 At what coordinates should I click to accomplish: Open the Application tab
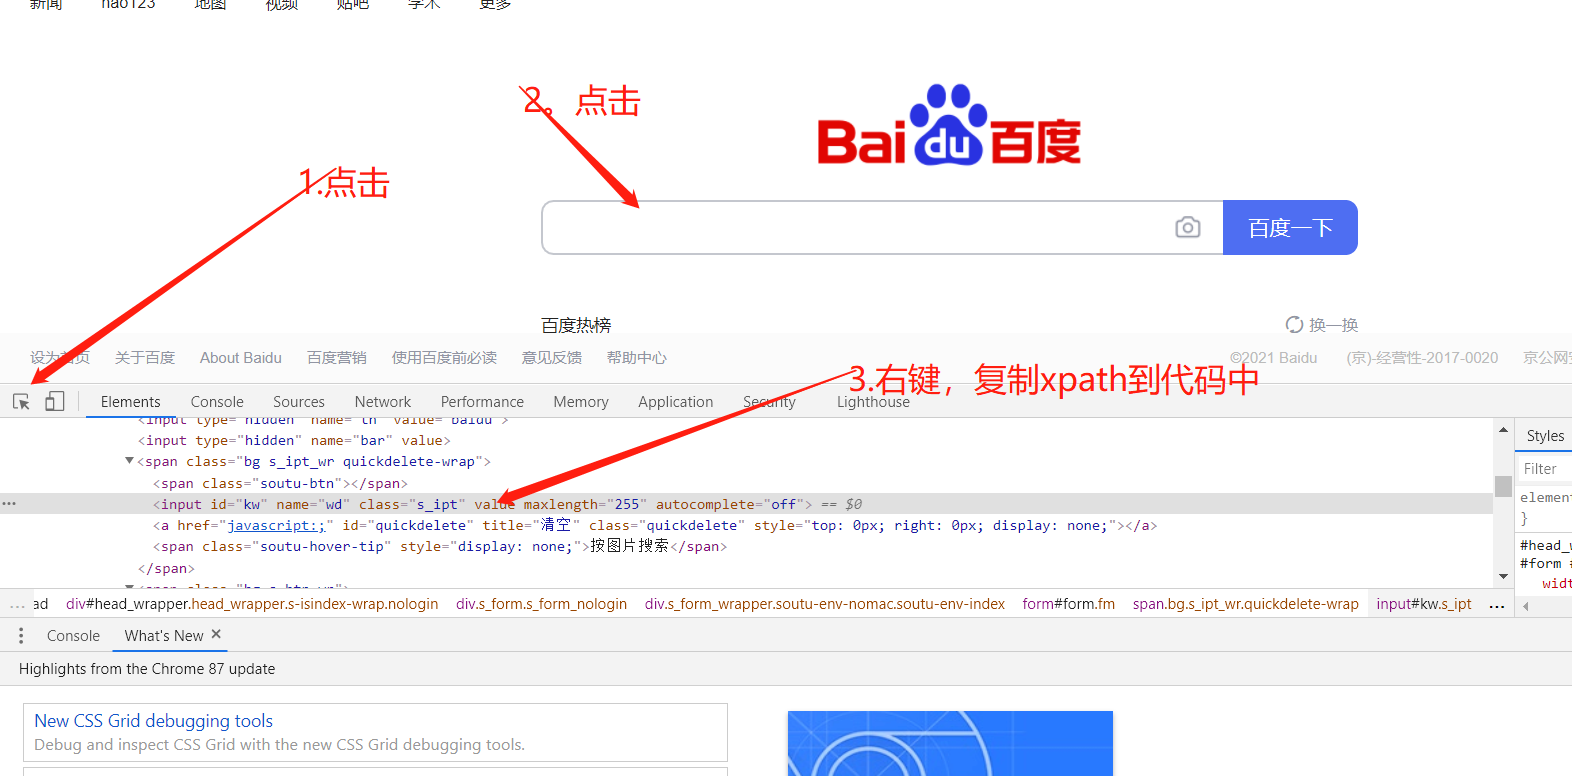(676, 401)
